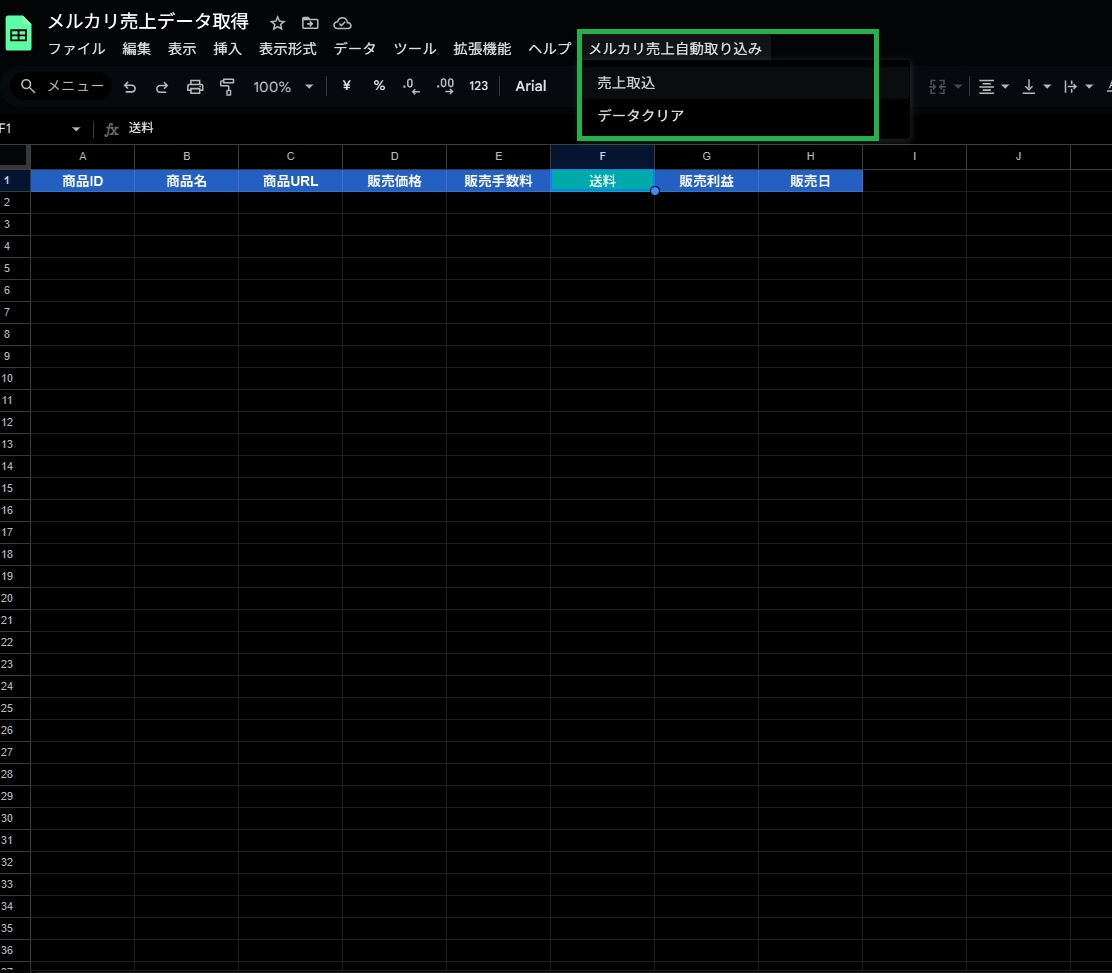Select column D header
Image resolution: width=1112 pixels, height=973 pixels.
394,156
